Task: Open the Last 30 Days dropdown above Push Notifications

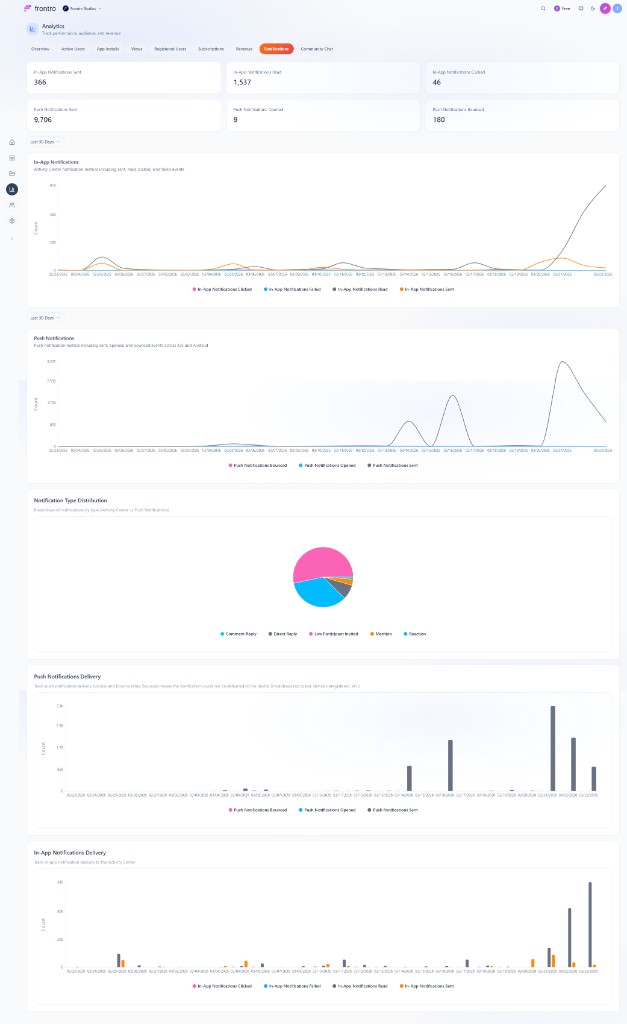Action: pyautogui.click(x=46, y=318)
